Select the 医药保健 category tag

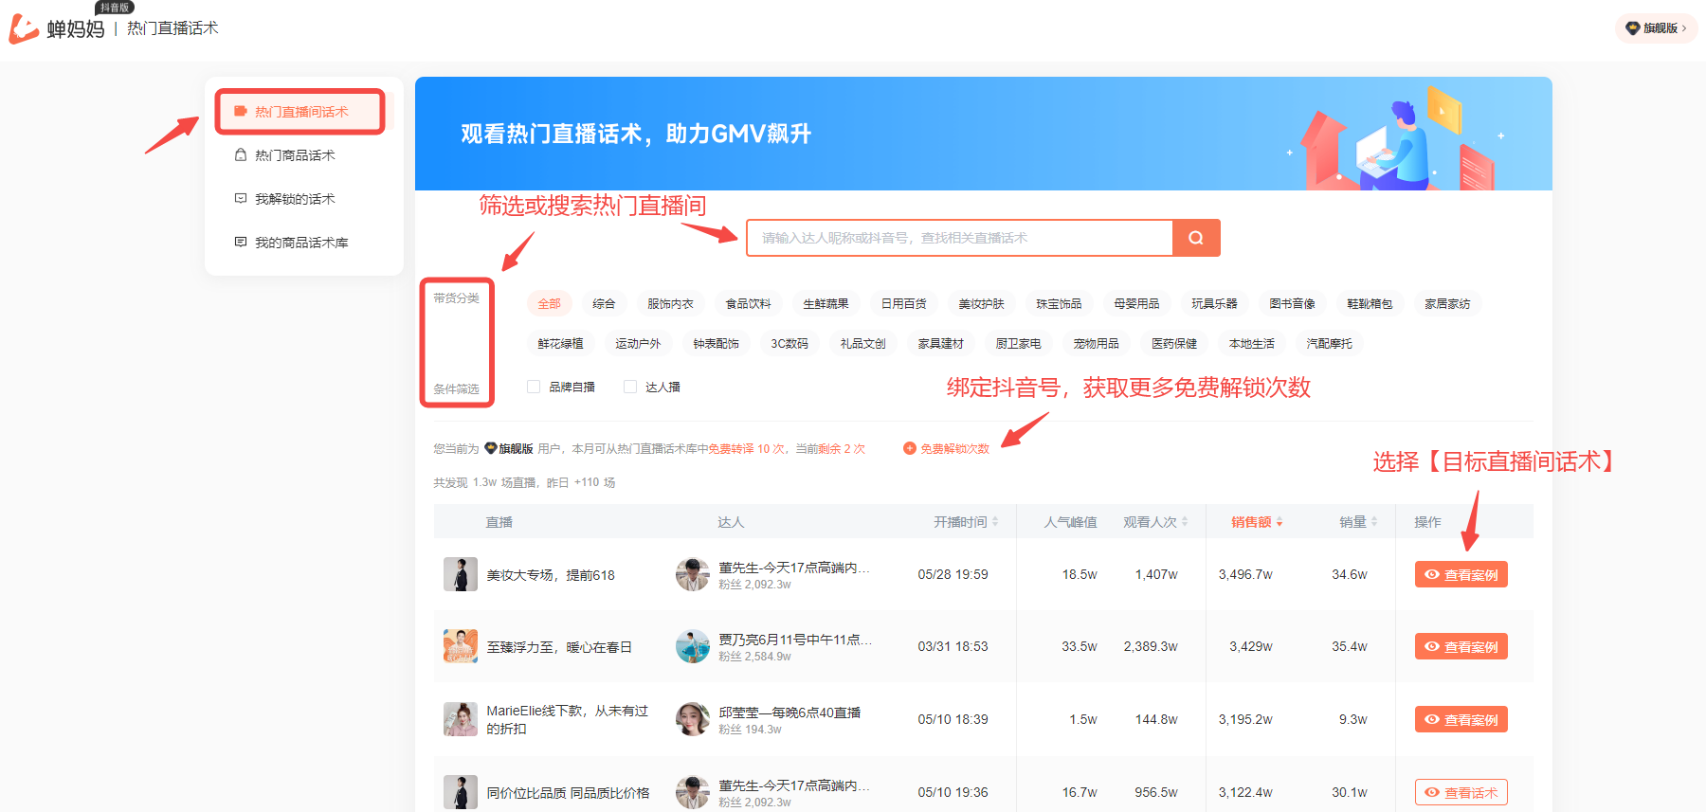click(x=1174, y=343)
